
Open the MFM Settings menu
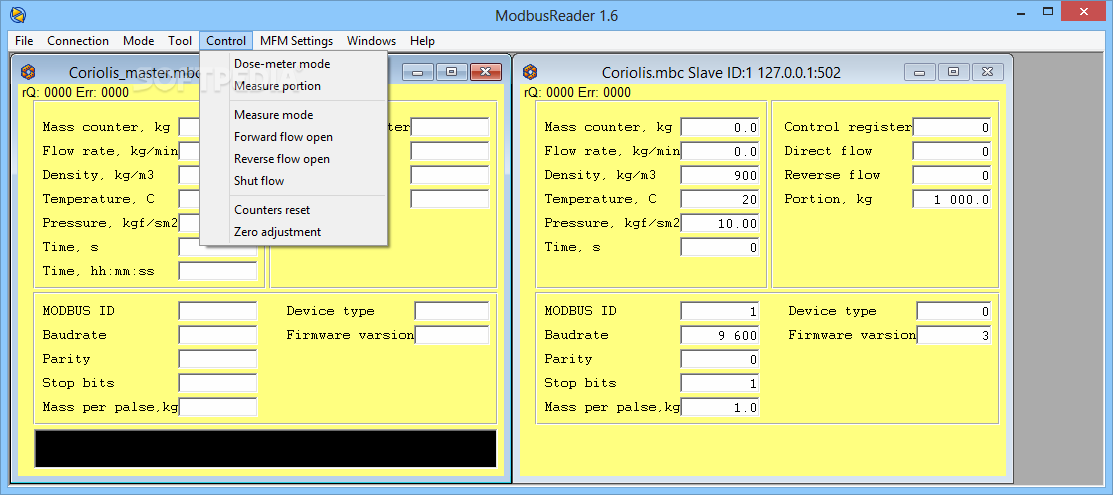[x=296, y=40]
